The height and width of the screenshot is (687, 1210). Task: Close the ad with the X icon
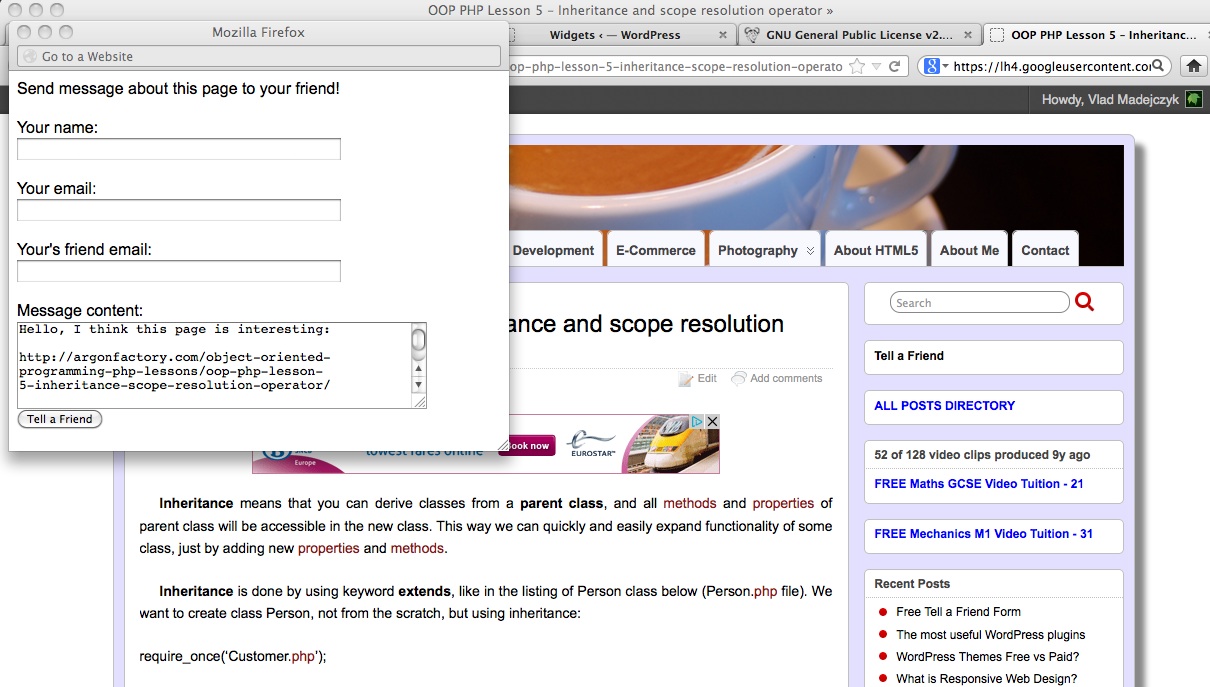712,422
